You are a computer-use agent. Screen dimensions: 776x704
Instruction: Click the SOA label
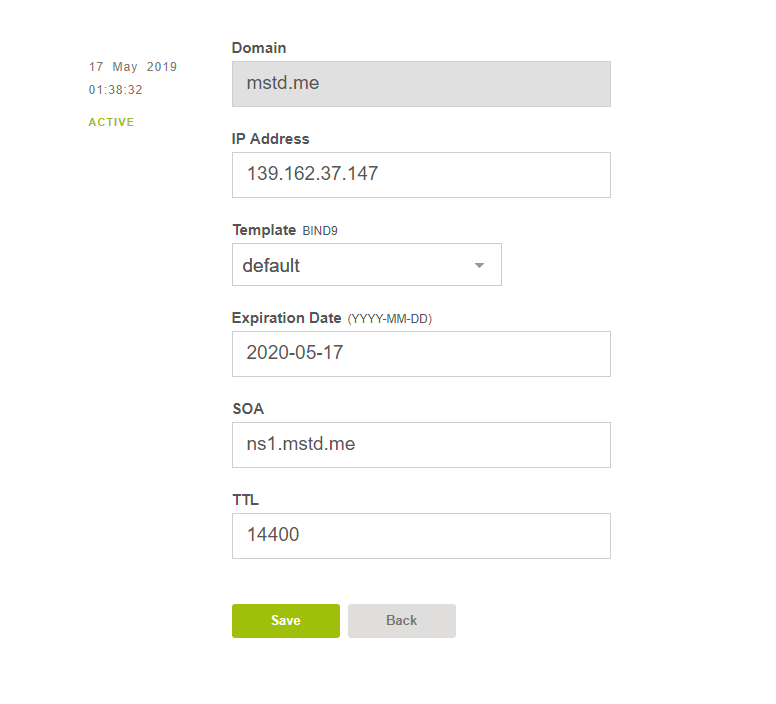[248, 409]
